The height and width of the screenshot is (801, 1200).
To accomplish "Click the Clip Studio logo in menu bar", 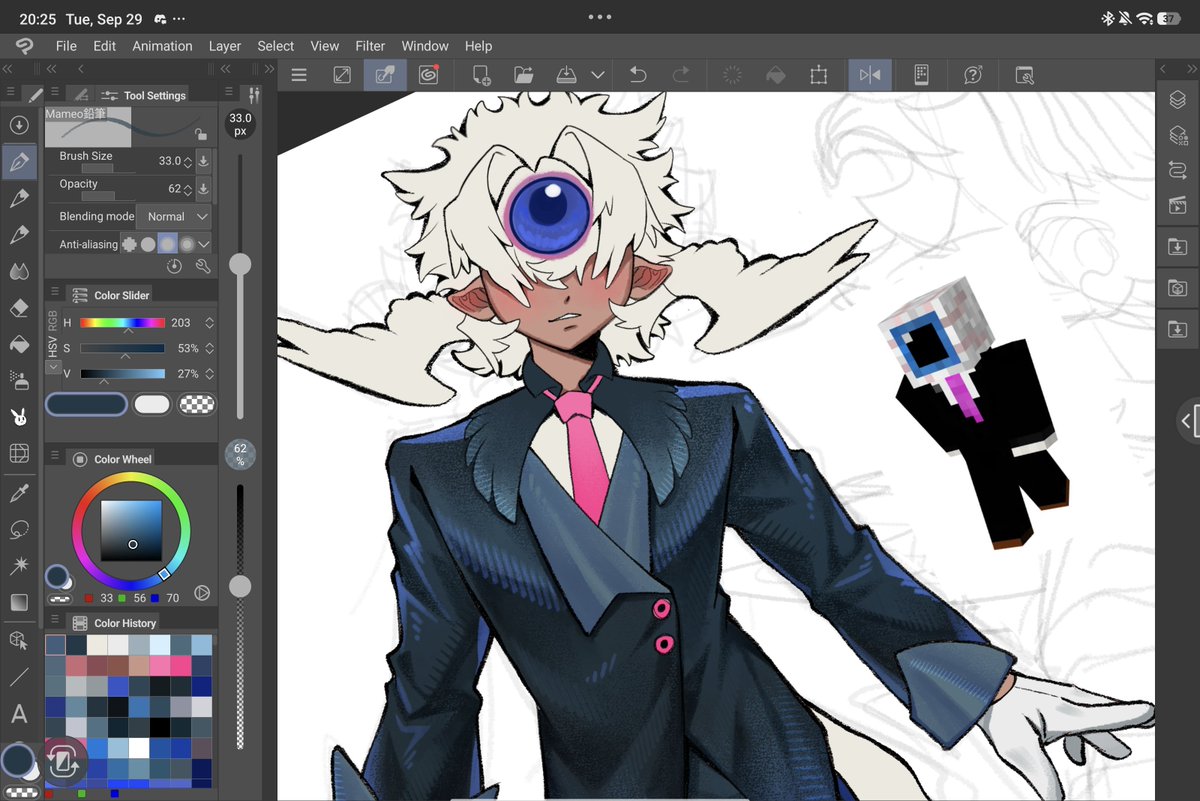I will 24,46.
